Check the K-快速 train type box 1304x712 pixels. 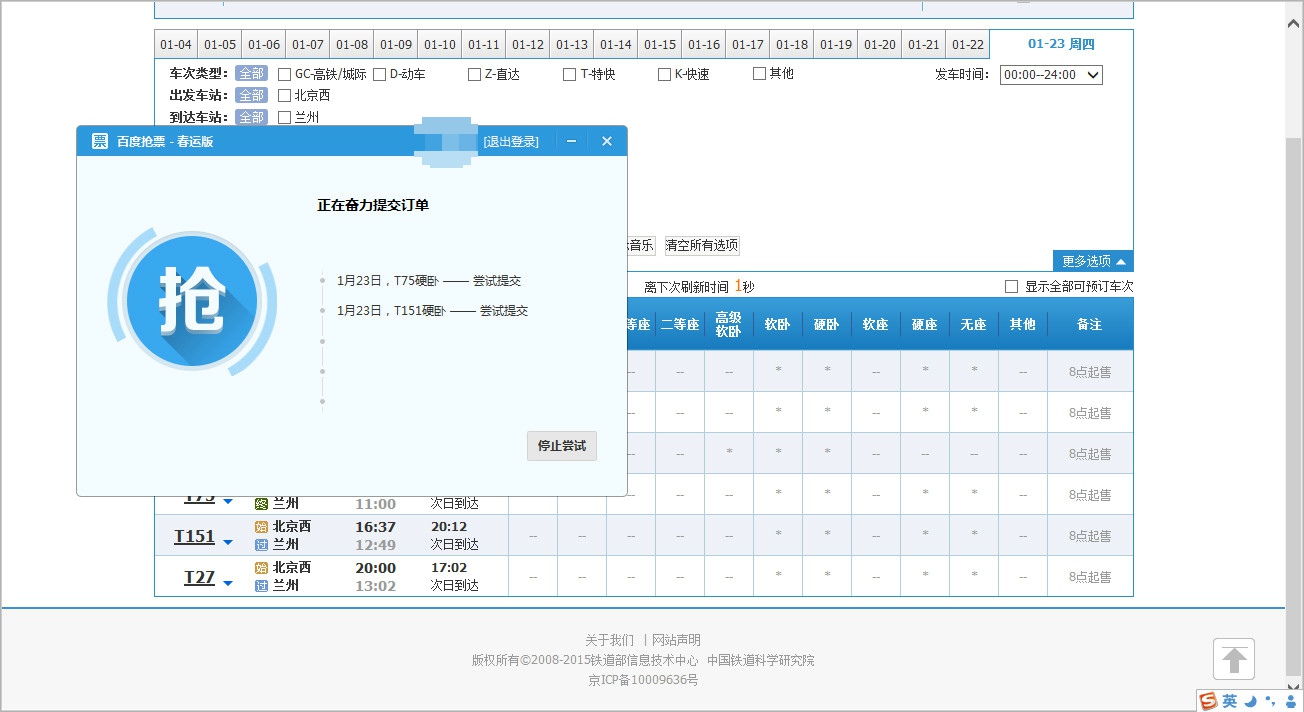pyautogui.click(x=664, y=74)
